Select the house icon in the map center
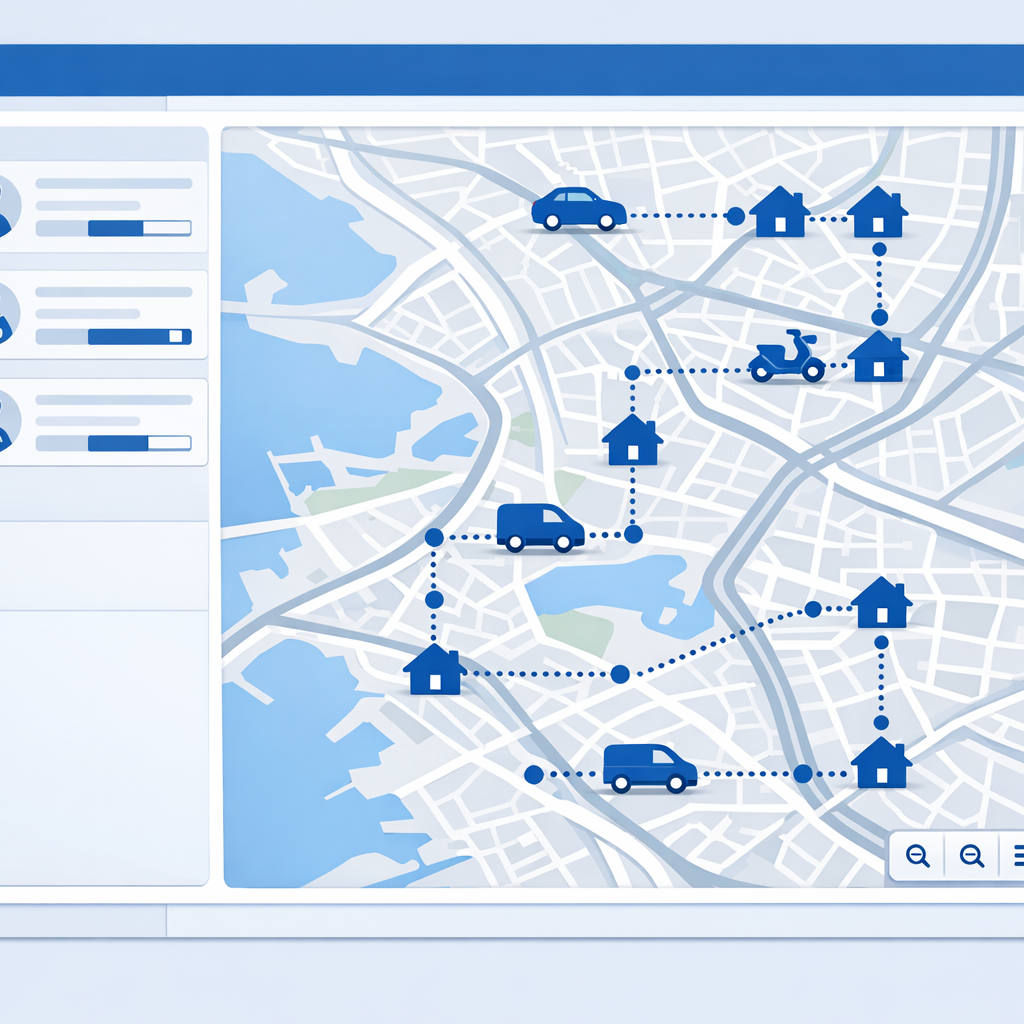This screenshot has width=1024, height=1024. pyautogui.click(x=632, y=441)
